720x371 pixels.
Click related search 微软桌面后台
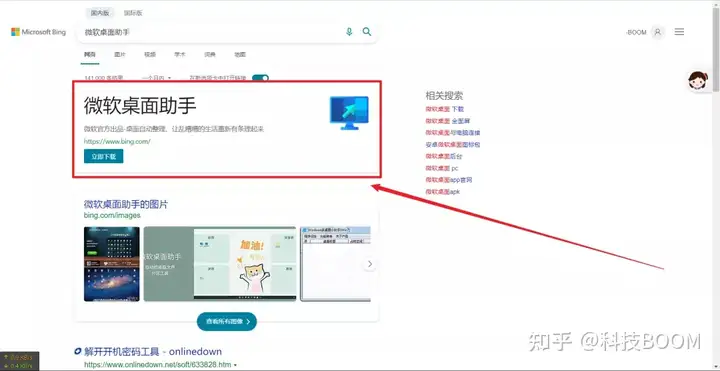[444, 157]
